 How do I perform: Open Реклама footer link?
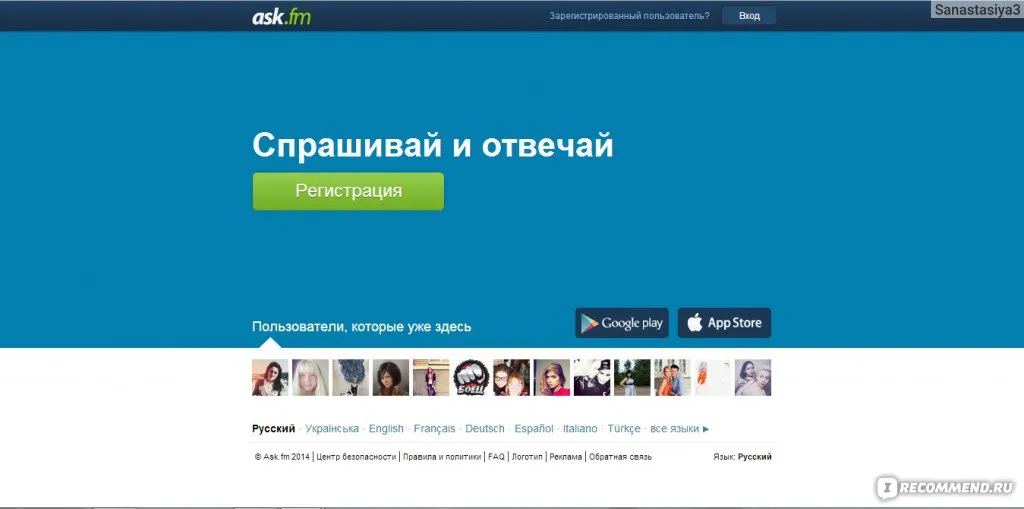[566, 457]
